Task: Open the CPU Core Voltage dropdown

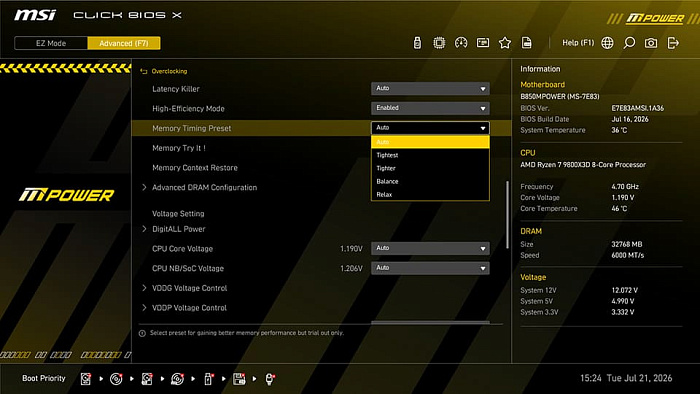Action: (x=430, y=249)
